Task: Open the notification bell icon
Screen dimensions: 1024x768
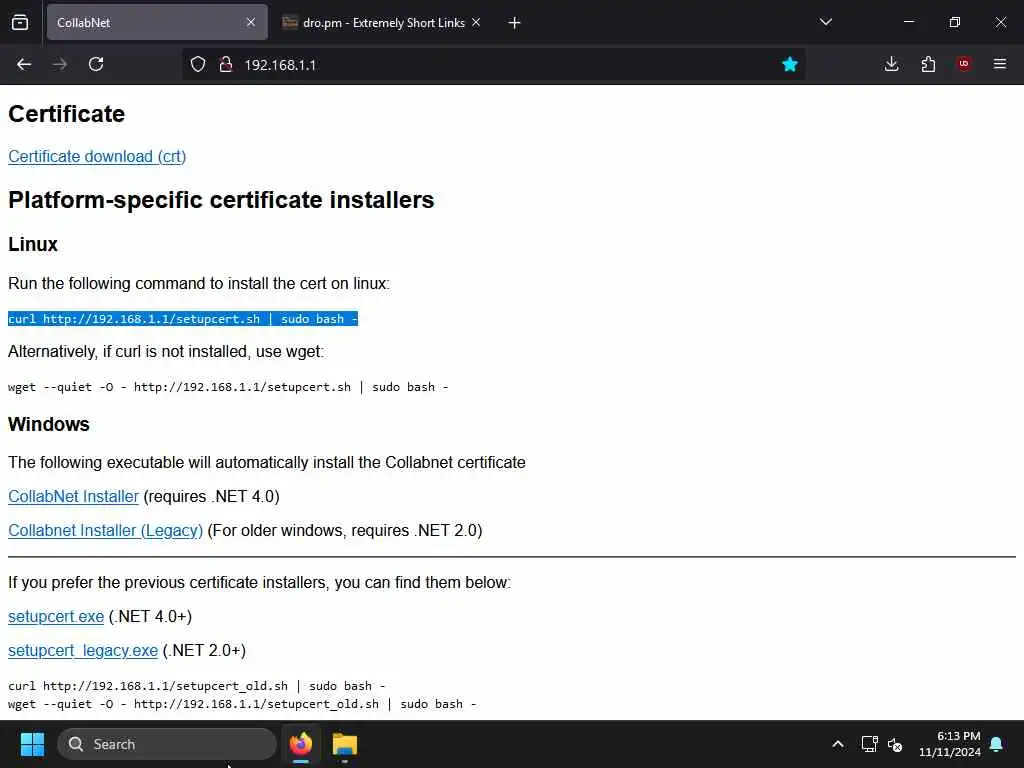Action: pos(997,744)
